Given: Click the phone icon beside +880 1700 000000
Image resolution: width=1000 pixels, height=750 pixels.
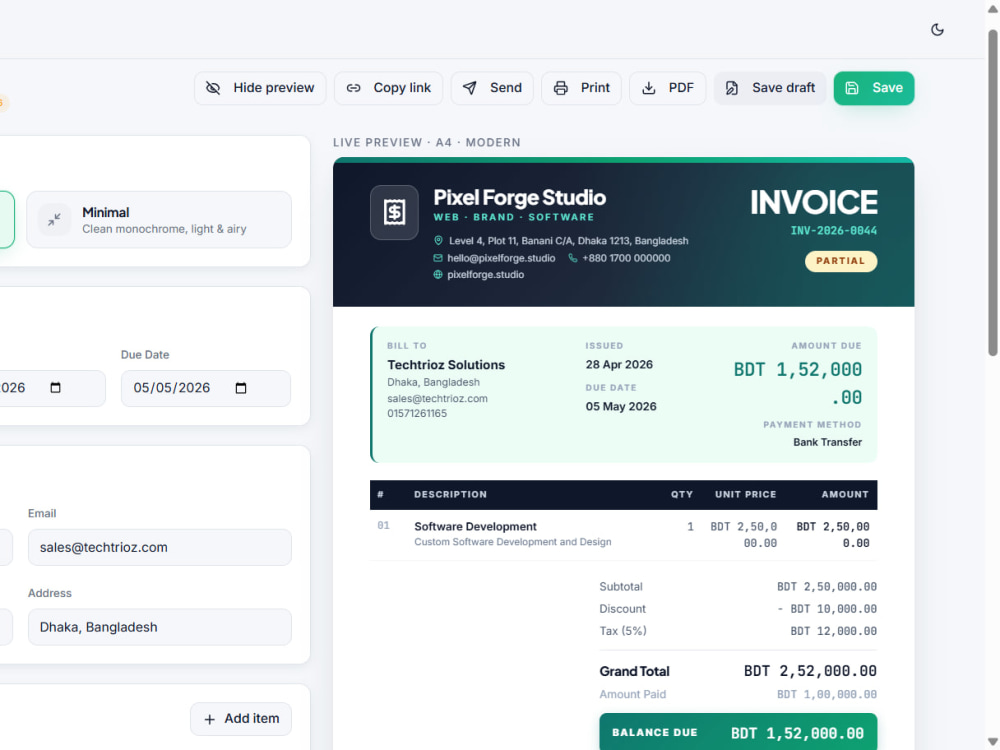Looking at the screenshot, I should (x=573, y=258).
